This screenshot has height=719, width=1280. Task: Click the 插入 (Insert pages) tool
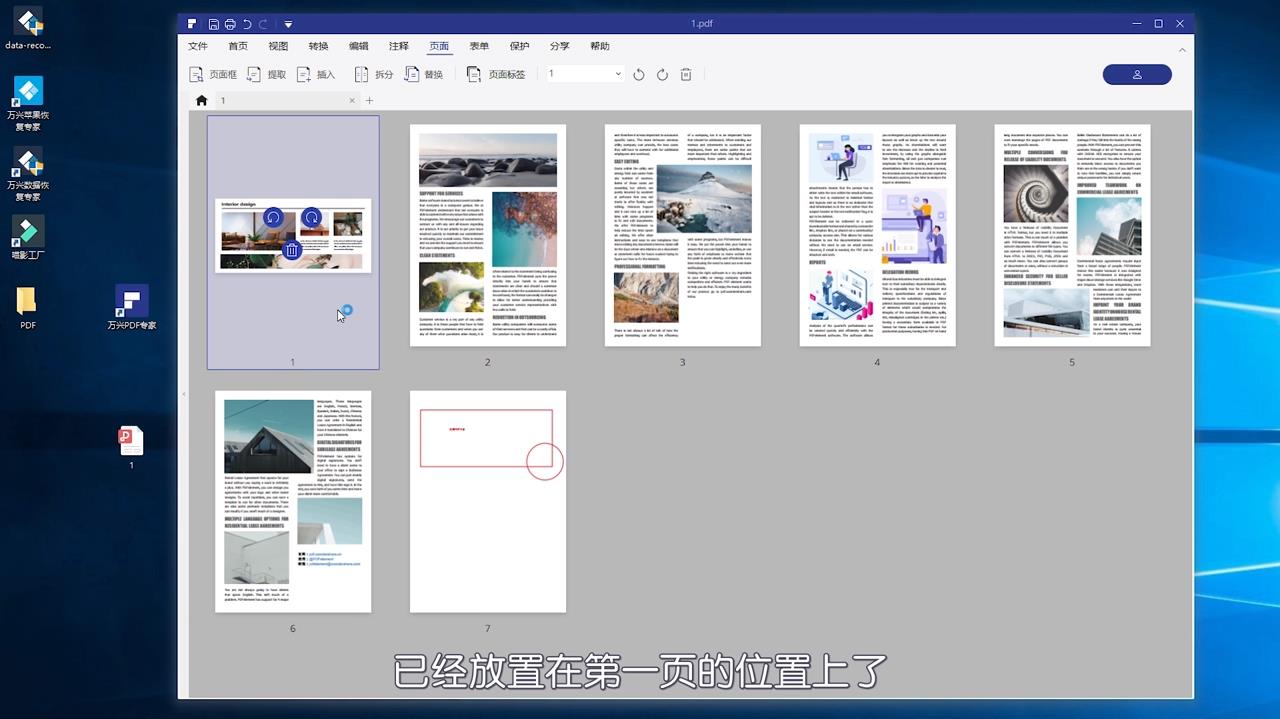pyautogui.click(x=315, y=73)
